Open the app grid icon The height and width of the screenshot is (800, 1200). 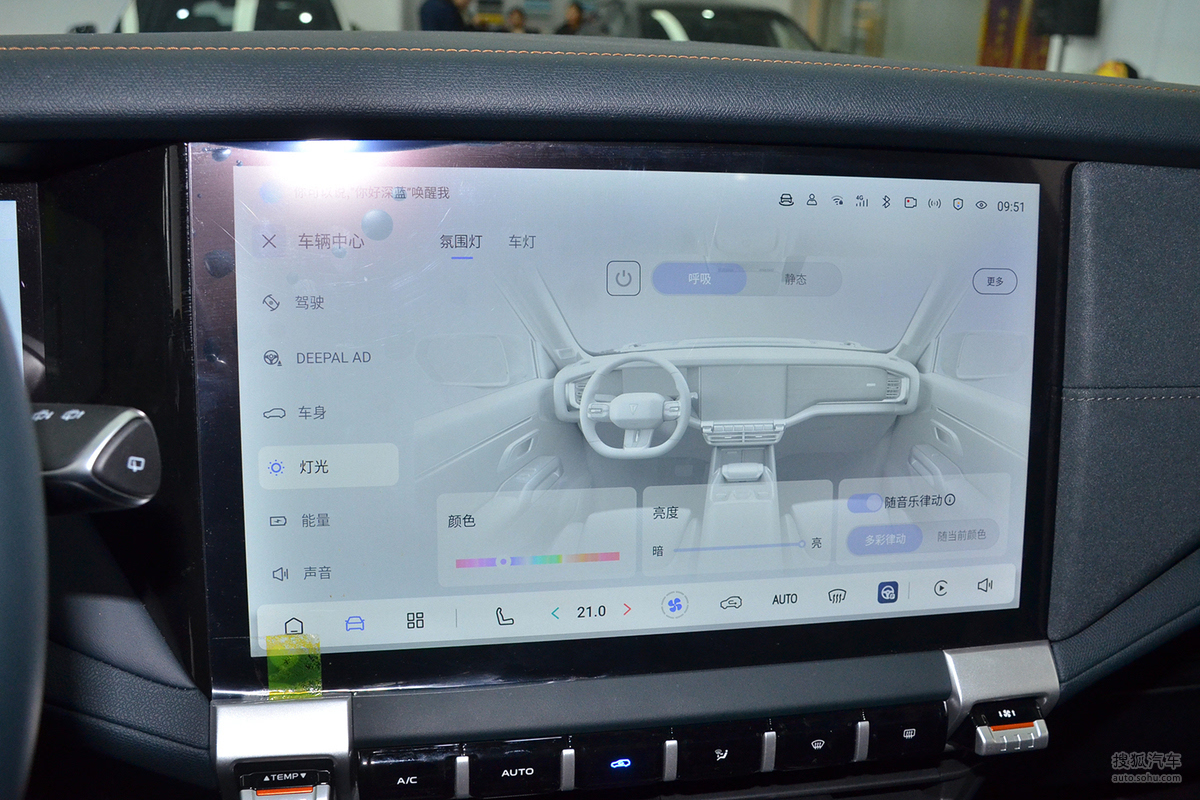(415, 620)
